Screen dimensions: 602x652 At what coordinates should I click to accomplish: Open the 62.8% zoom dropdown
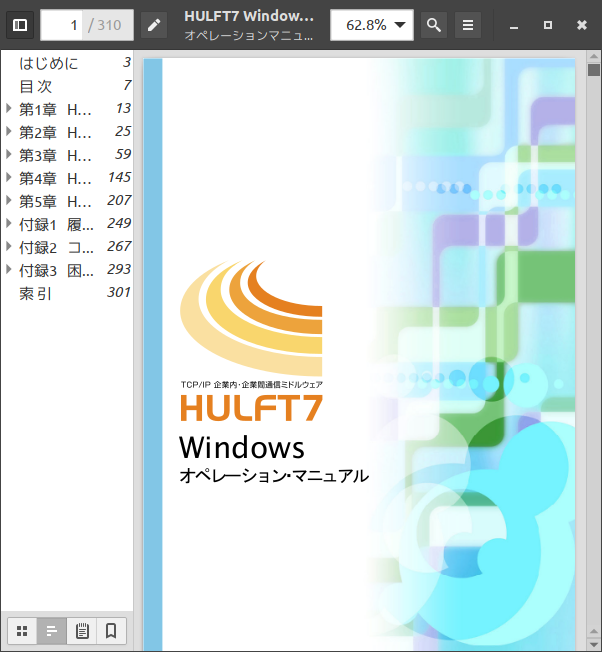click(372, 25)
